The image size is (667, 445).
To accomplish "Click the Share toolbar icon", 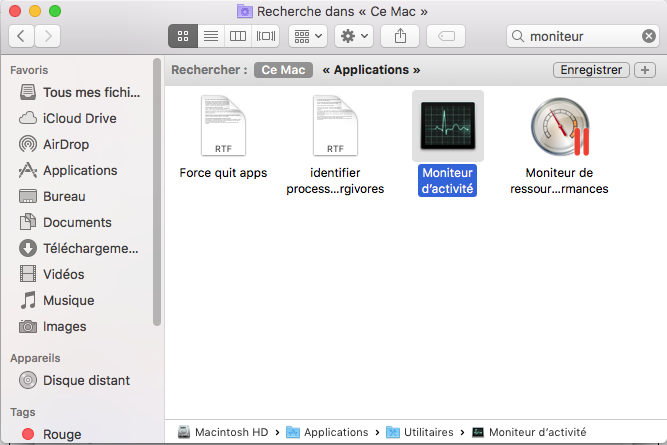I will [x=401, y=36].
